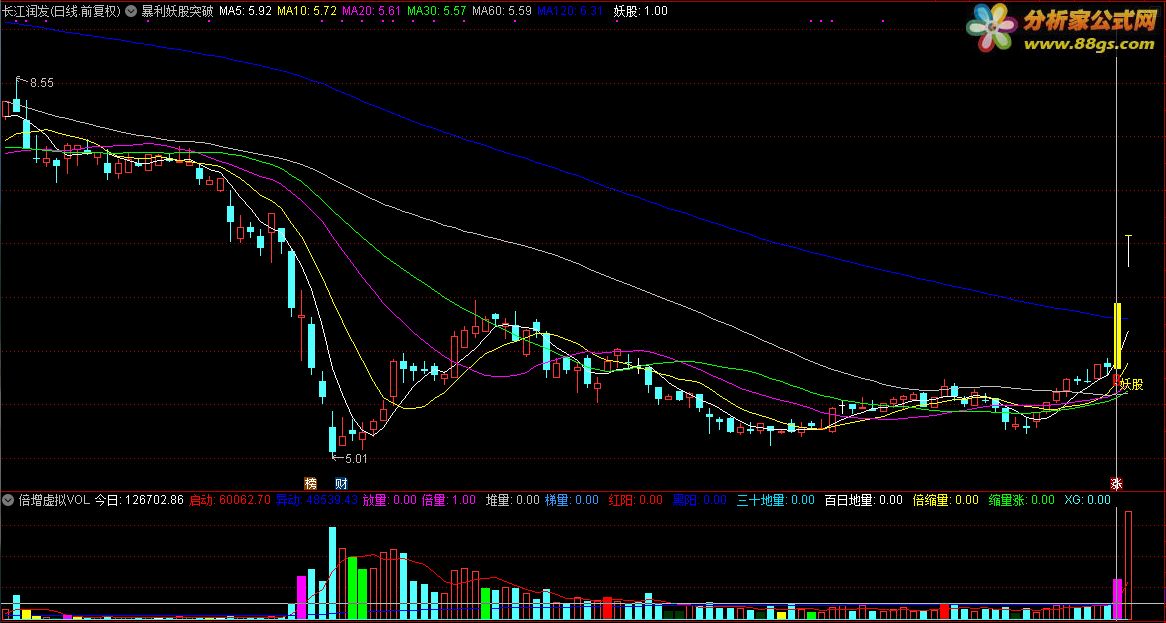Screen dimensions: 1166x623
Task: Click the 财 marker icon under the chart
Action: pos(341,483)
